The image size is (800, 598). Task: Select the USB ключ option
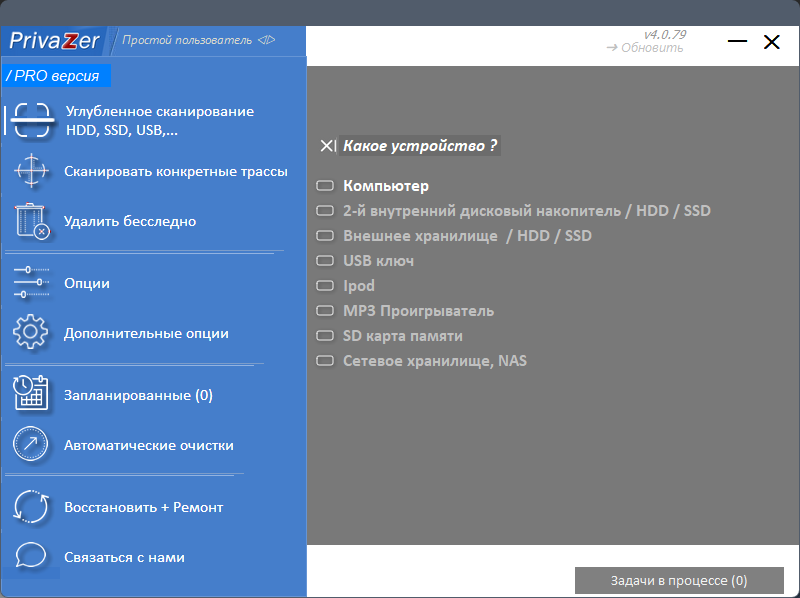point(365,261)
